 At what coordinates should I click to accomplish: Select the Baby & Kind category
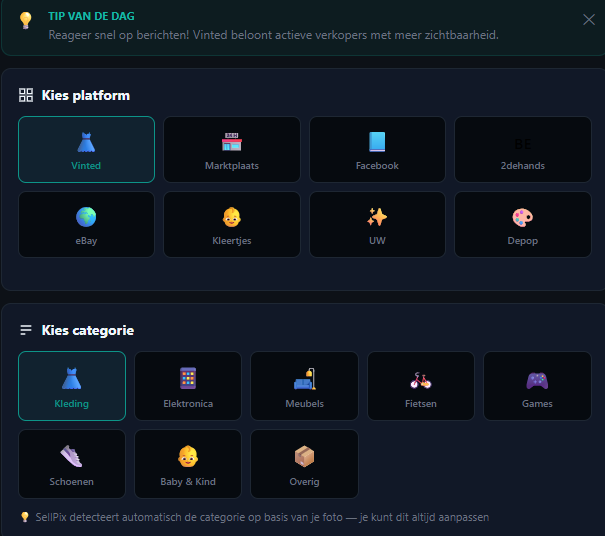pyautogui.click(x=188, y=464)
